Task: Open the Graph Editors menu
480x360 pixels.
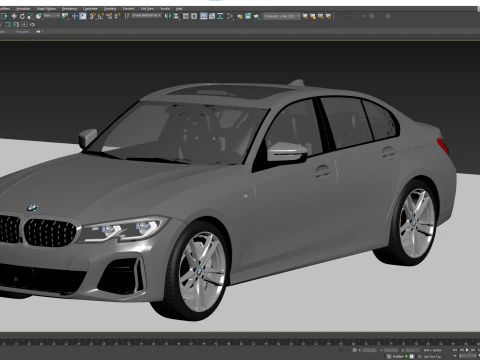Action: point(46,9)
